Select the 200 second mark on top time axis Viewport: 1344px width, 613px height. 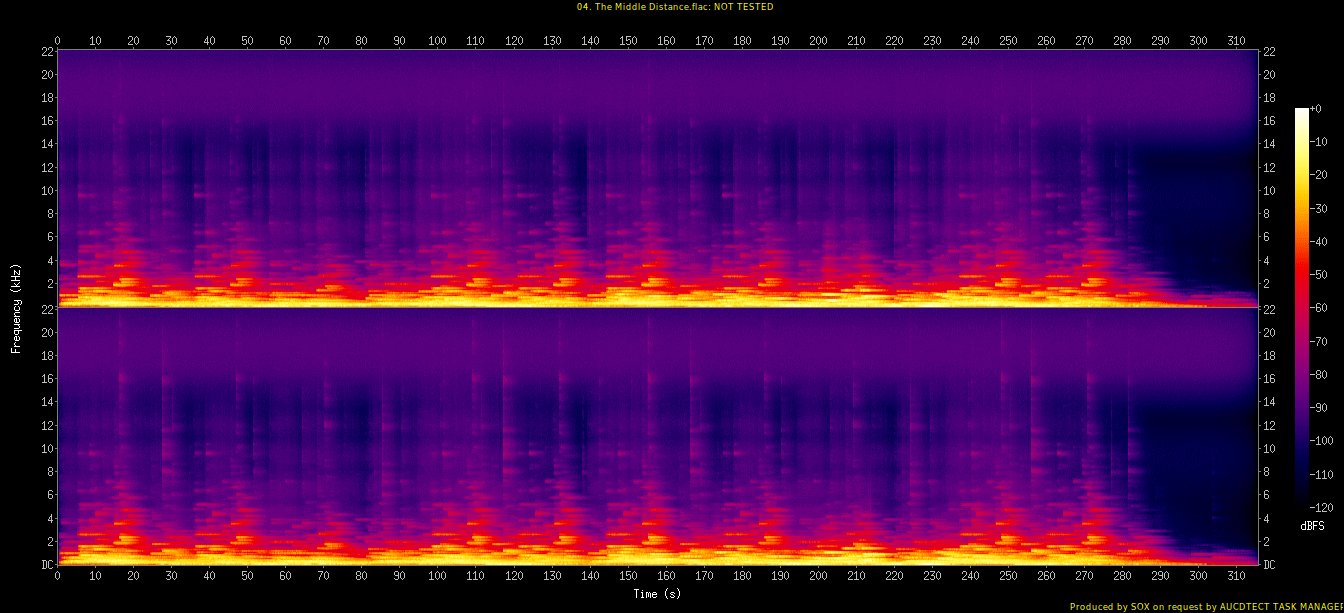818,41
